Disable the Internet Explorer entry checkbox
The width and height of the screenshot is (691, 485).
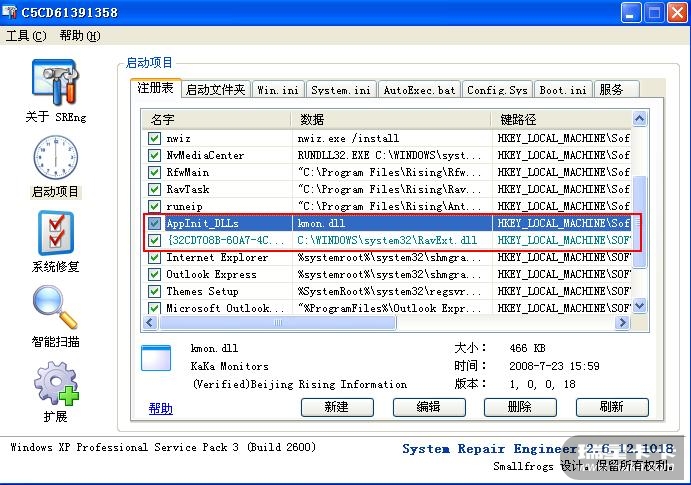[154, 257]
